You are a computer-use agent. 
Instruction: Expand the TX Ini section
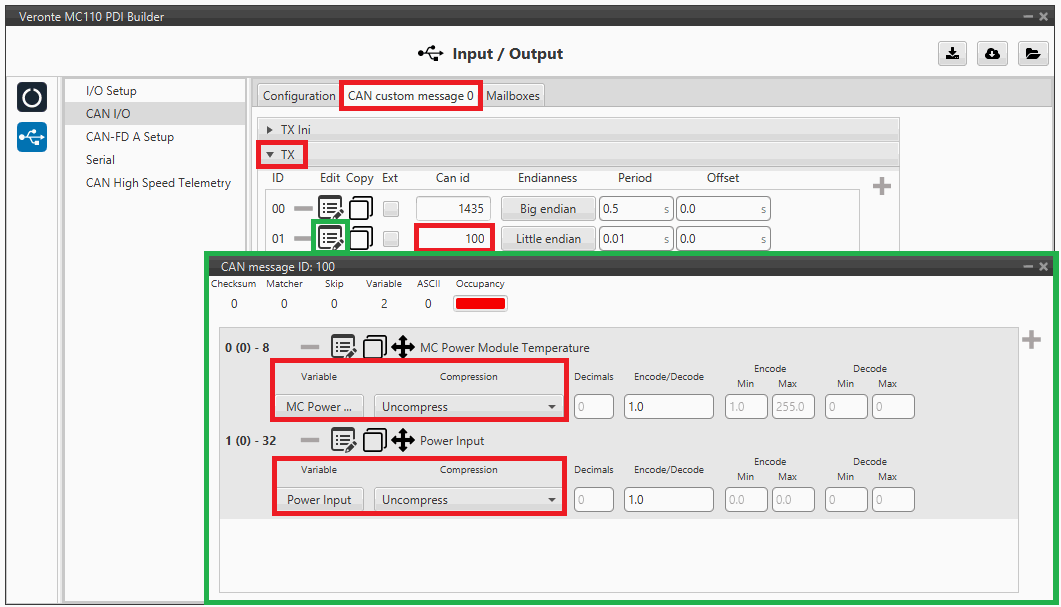270,130
